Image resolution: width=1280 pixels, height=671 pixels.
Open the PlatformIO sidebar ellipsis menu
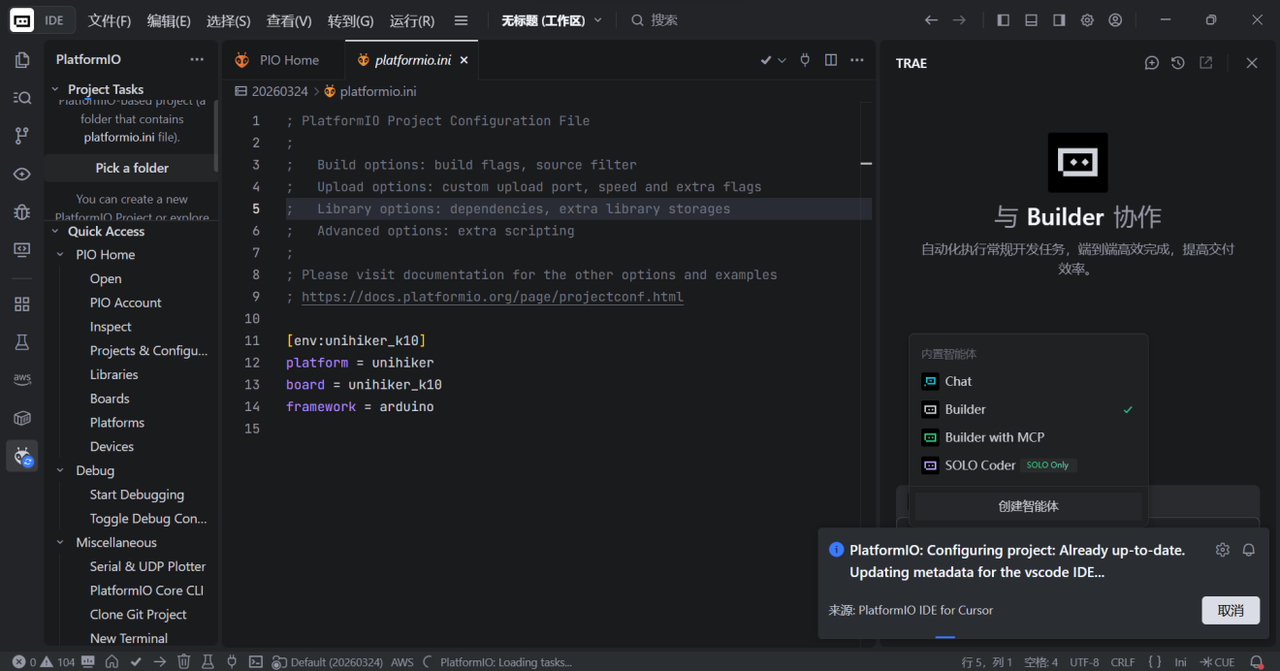(x=197, y=60)
